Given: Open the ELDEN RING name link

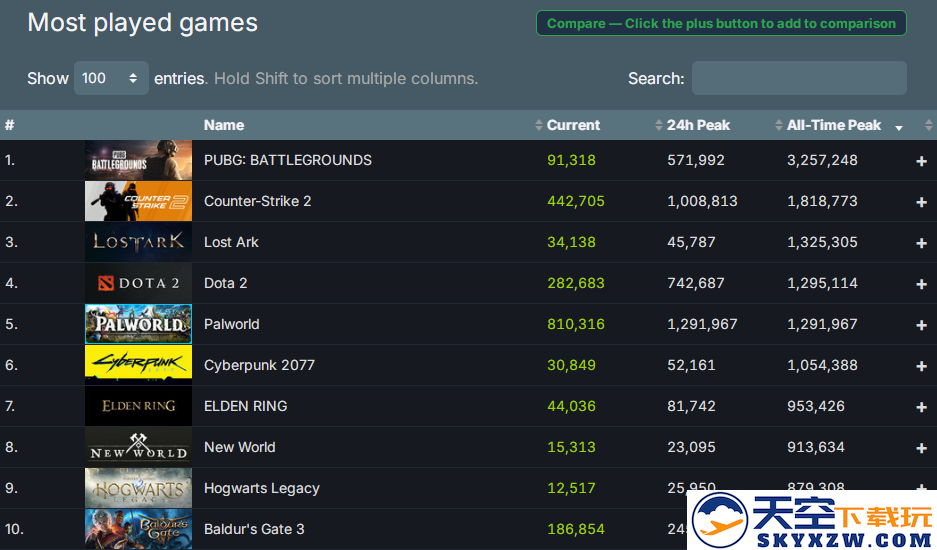Looking at the screenshot, I should tap(246, 406).
